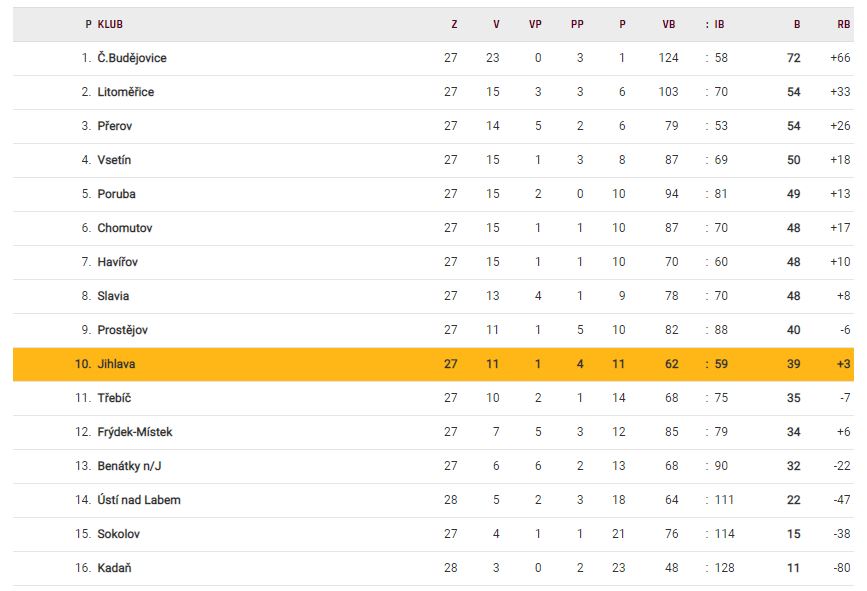
Task: Open the Prostějov club link
Action: tap(122, 330)
